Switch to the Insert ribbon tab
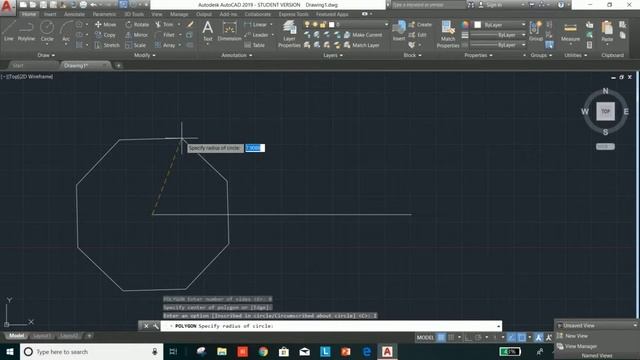This screenshot has height=360, width=640. point(50,14)
